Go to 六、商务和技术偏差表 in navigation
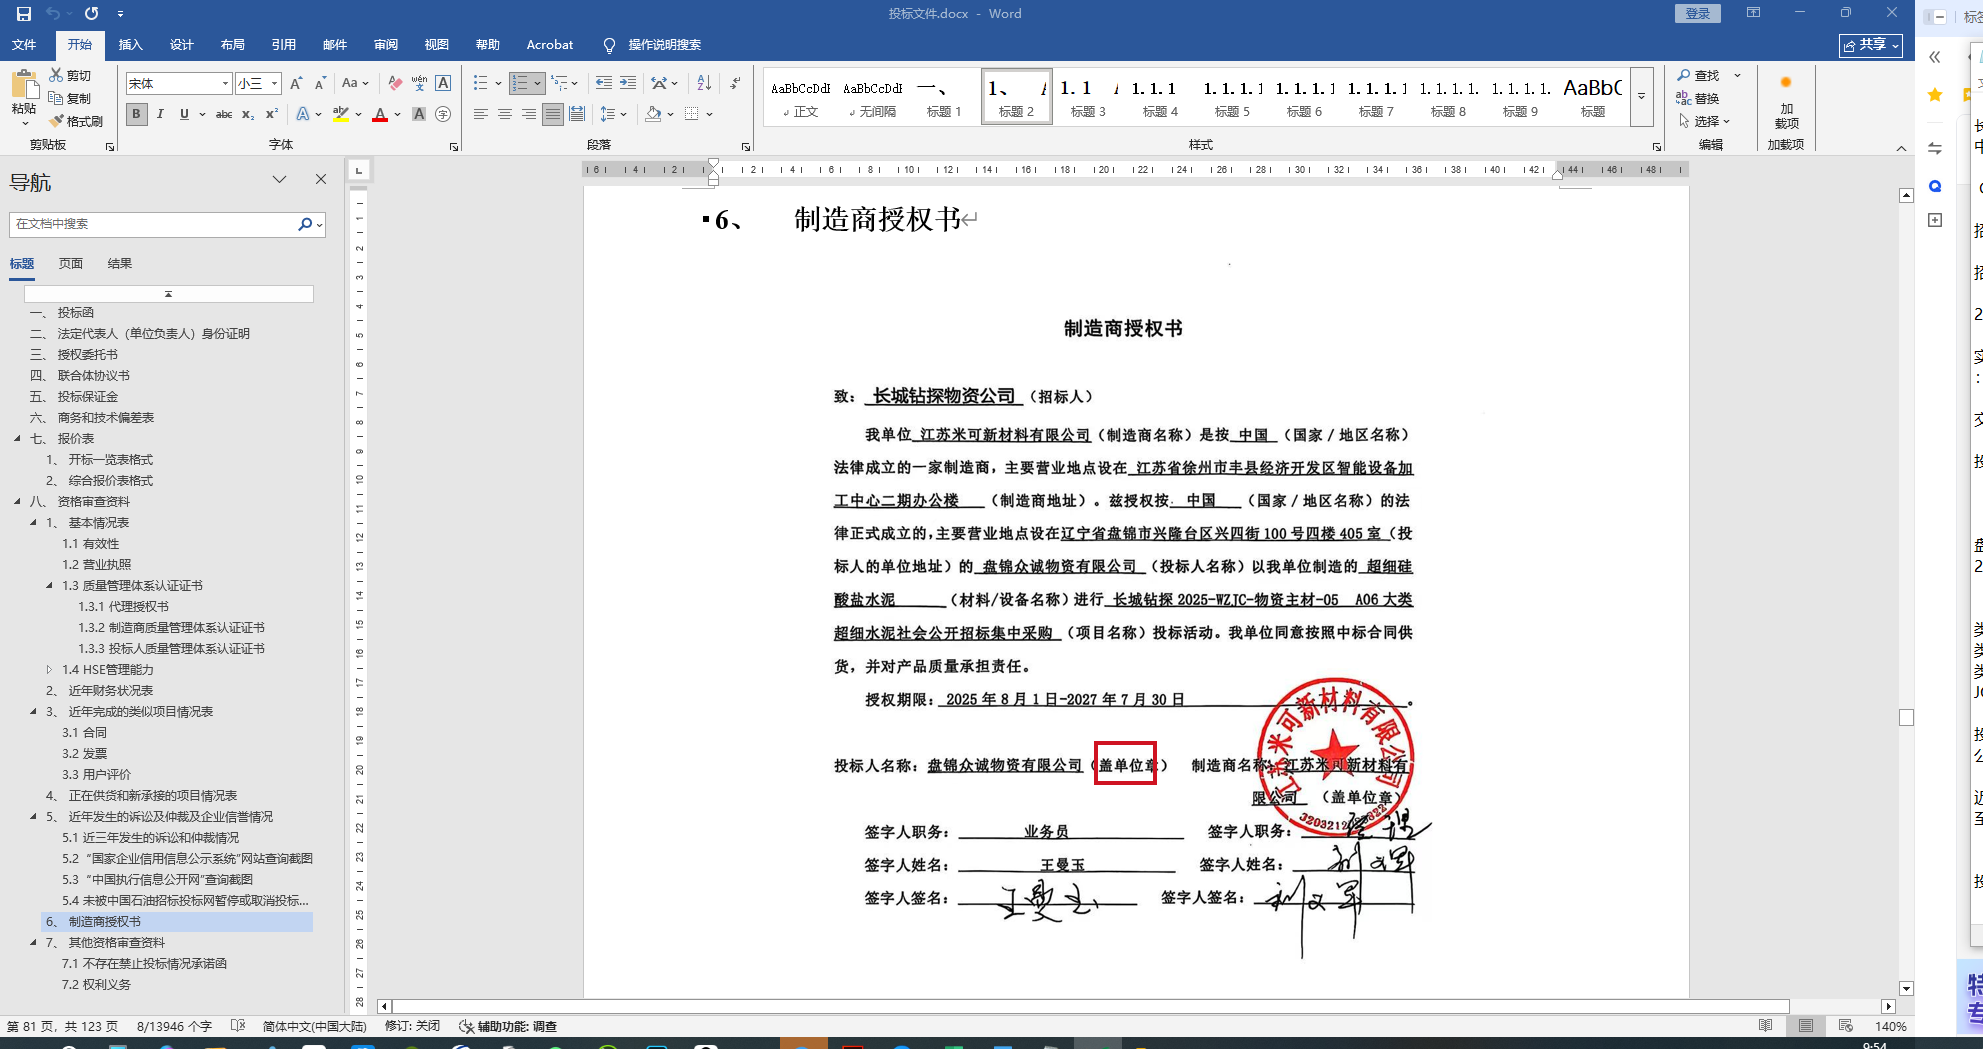The width and height of the screenshot is (1983, 1049). click(92, 418)
